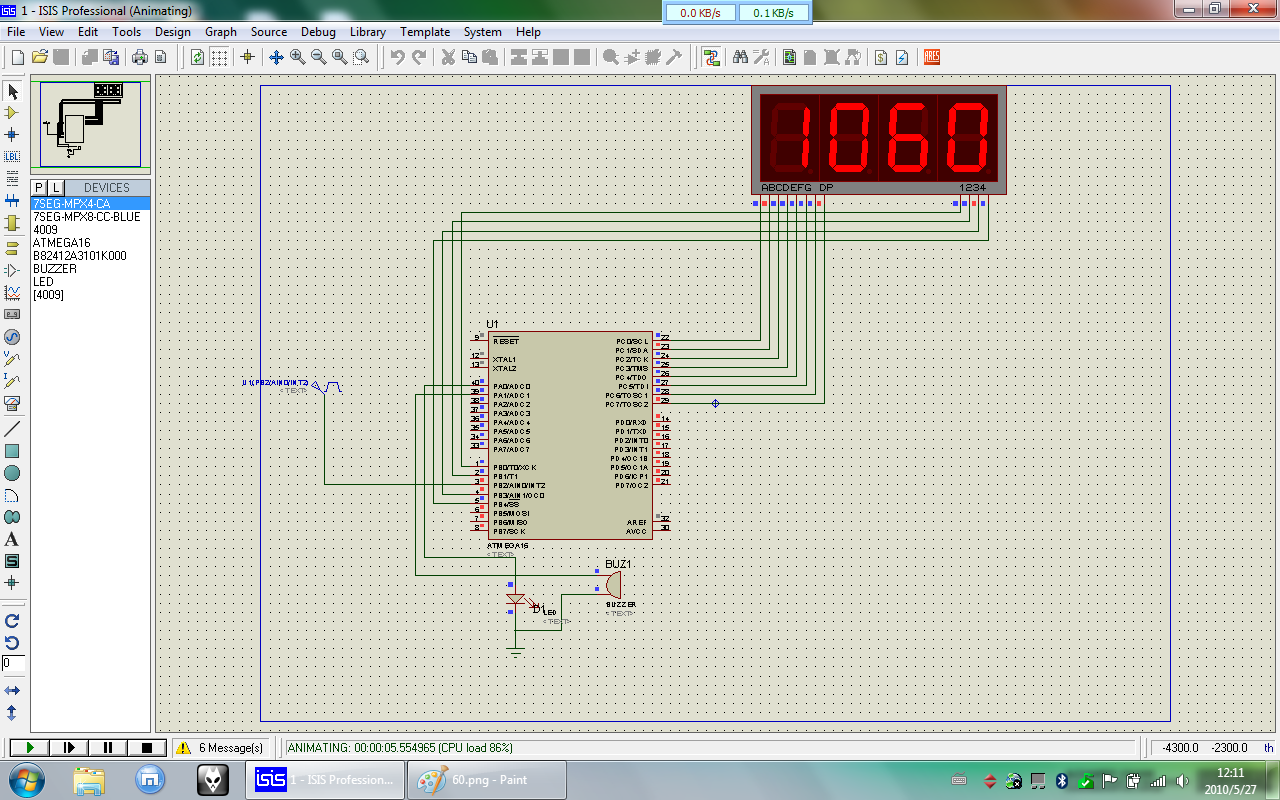Click the Open Design folder icon
Screen dimensions: 1280x800
point(39,57)
